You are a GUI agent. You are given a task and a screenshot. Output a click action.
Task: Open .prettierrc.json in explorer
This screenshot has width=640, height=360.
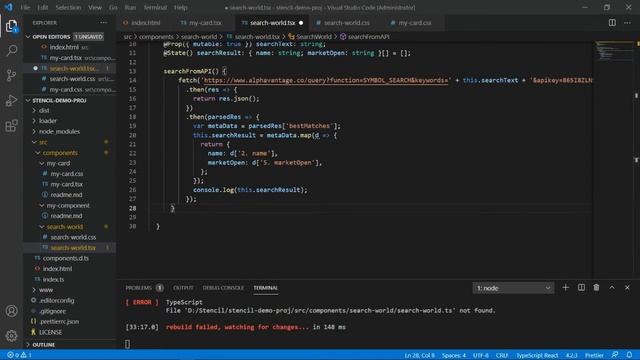click(59, 322)
